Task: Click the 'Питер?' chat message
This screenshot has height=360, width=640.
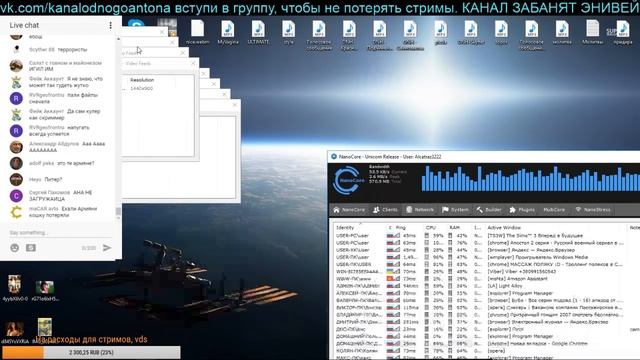Action: [53, 179]
